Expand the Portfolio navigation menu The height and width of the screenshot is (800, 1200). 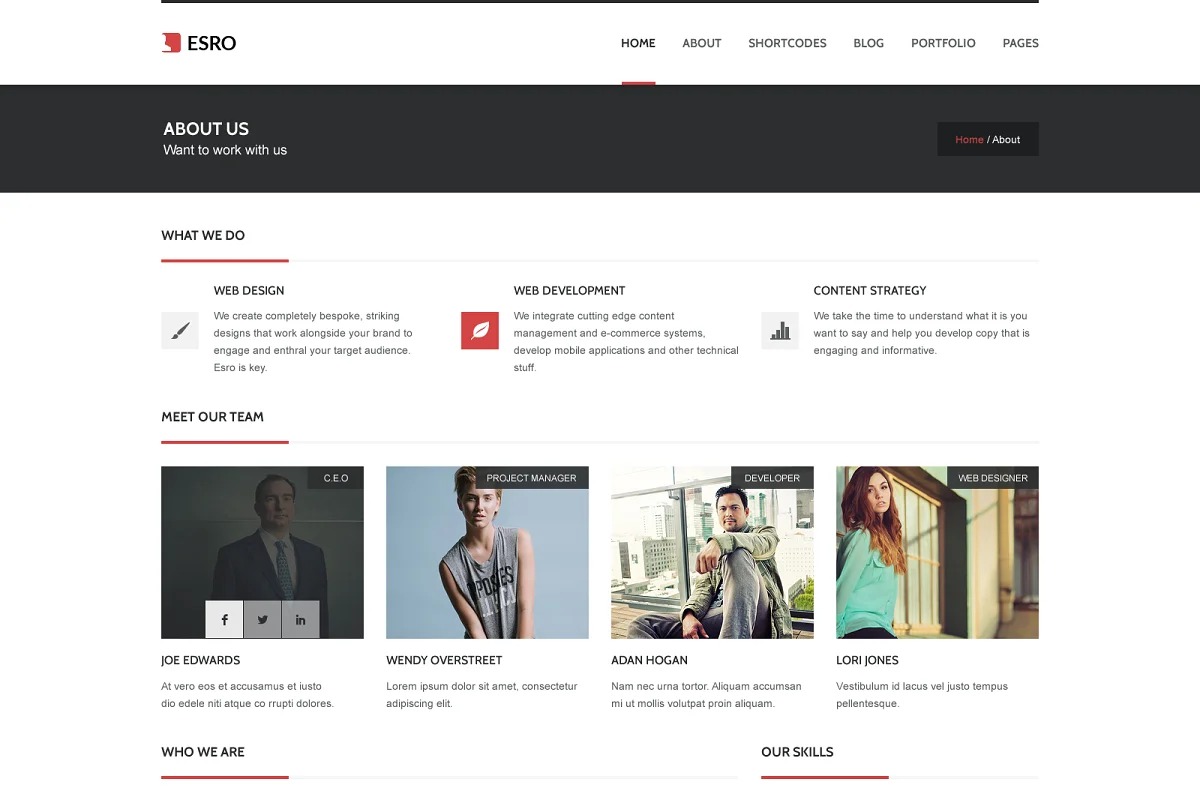[943, 43]
